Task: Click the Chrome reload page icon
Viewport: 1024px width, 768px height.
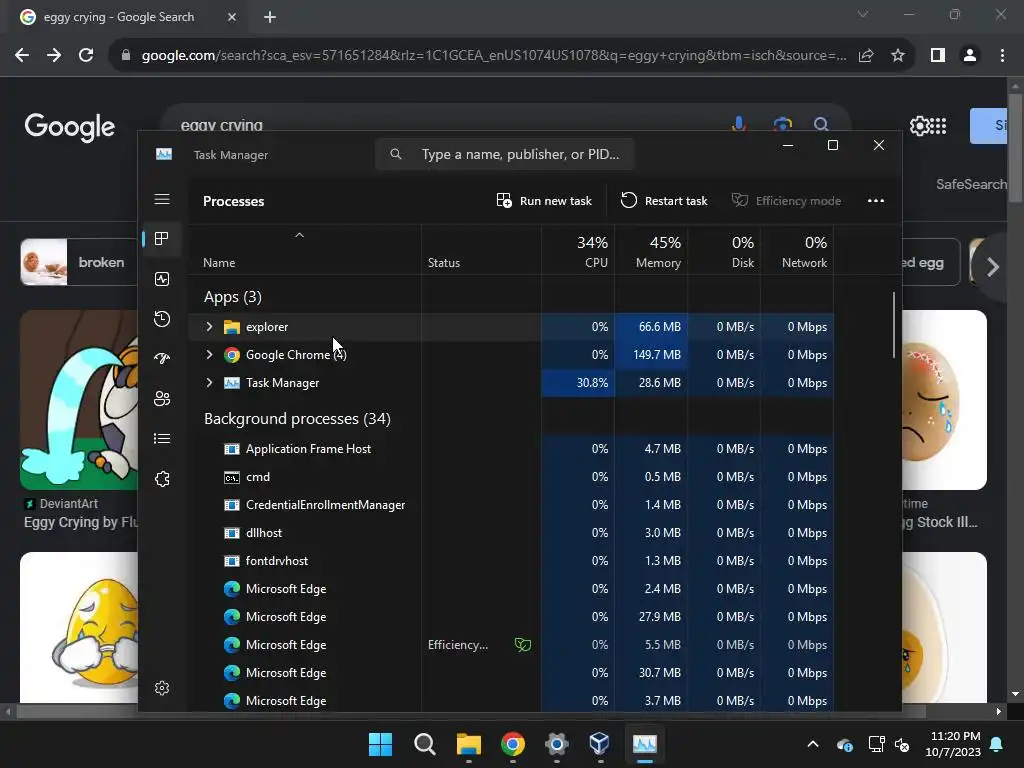Action: 86,55
